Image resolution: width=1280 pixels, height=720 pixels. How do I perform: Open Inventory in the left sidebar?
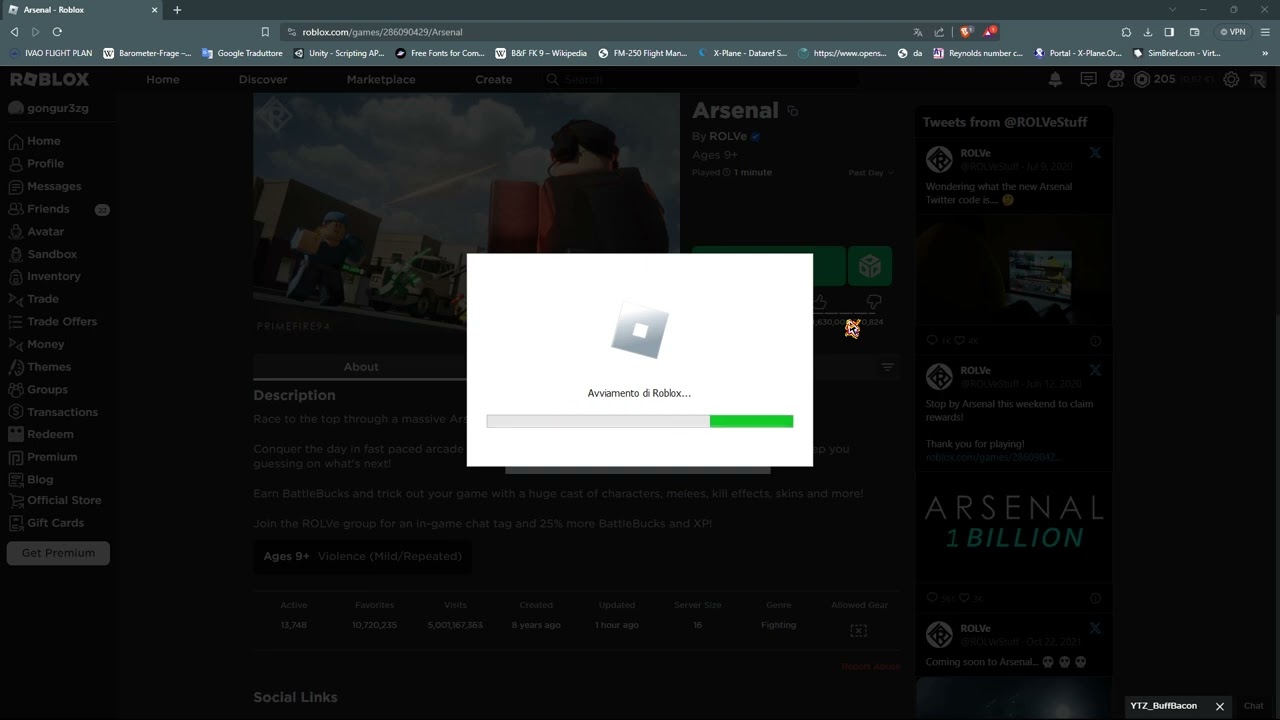(x=53, y=276)
